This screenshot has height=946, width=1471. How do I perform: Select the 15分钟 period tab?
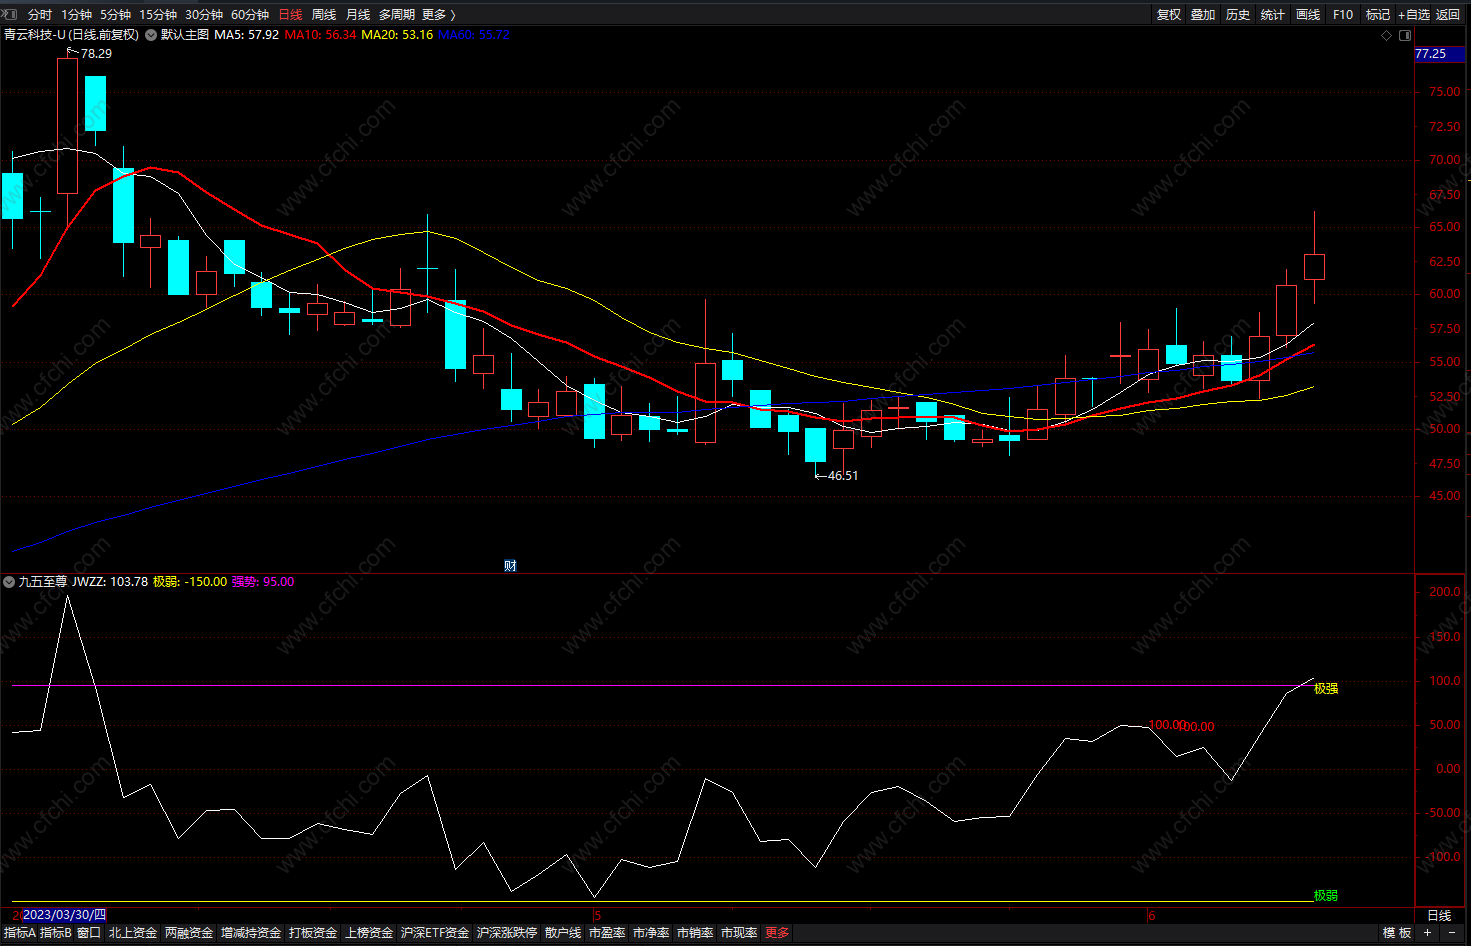tap(158, 14)
